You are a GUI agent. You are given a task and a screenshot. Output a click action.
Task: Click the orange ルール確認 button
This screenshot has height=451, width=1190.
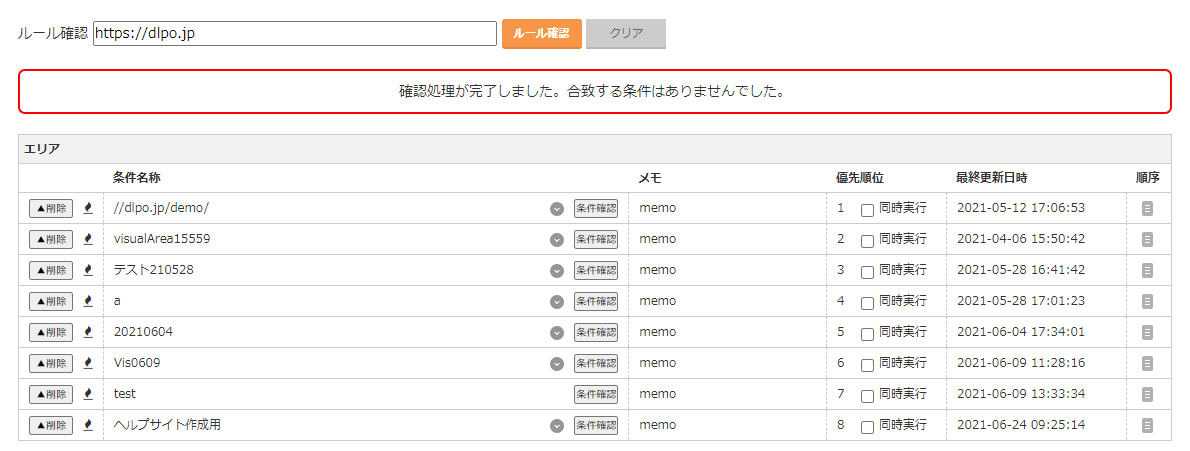pyautogui.click(x=542, y=34)
